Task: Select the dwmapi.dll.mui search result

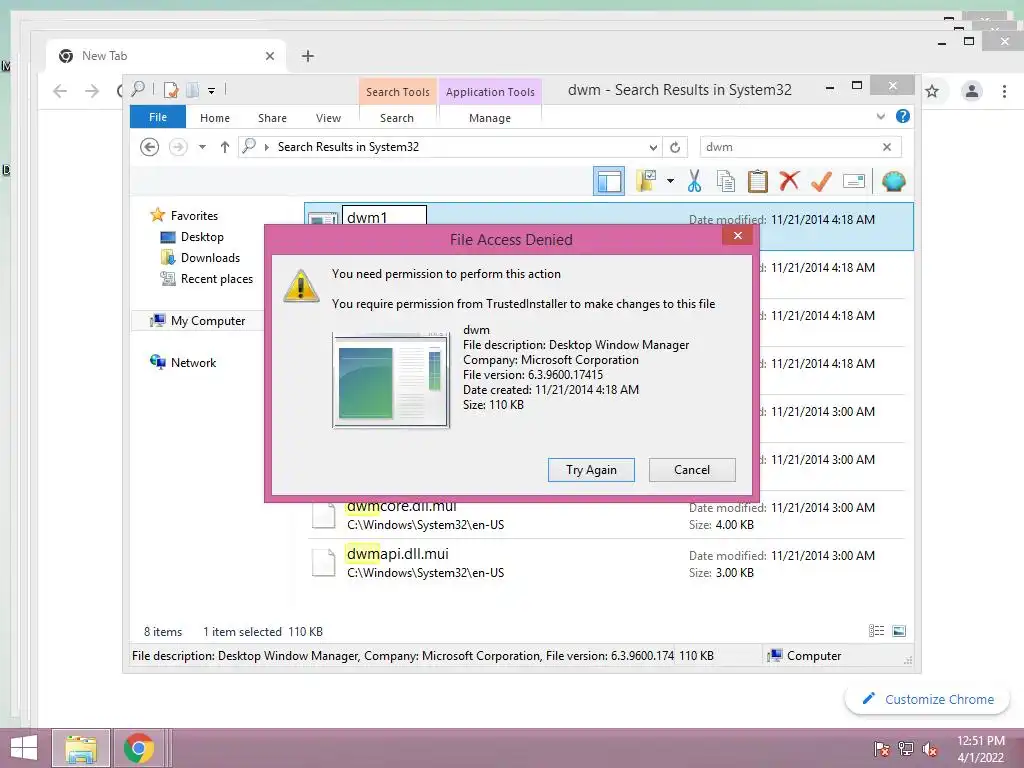Action: (606, 563)
